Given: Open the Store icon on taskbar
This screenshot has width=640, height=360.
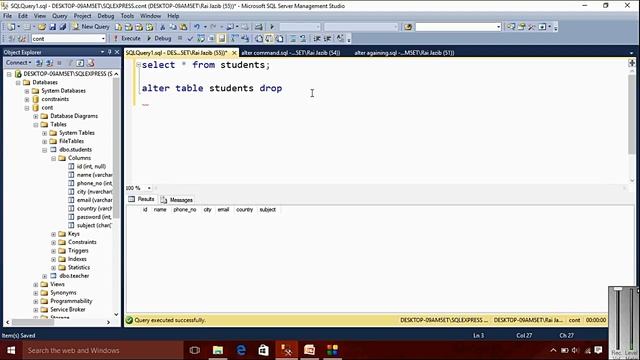Looking at the screenshot, I should pos(264,350).
